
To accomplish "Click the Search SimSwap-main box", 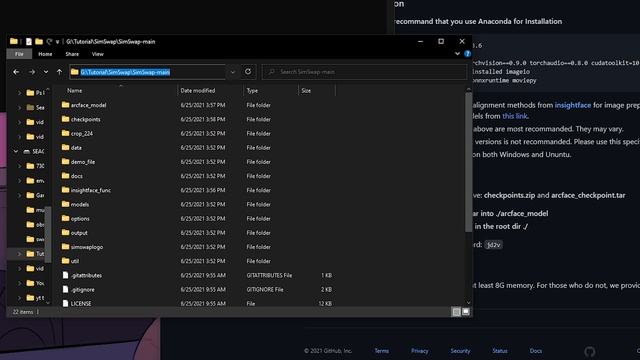I will coord(364,72).
